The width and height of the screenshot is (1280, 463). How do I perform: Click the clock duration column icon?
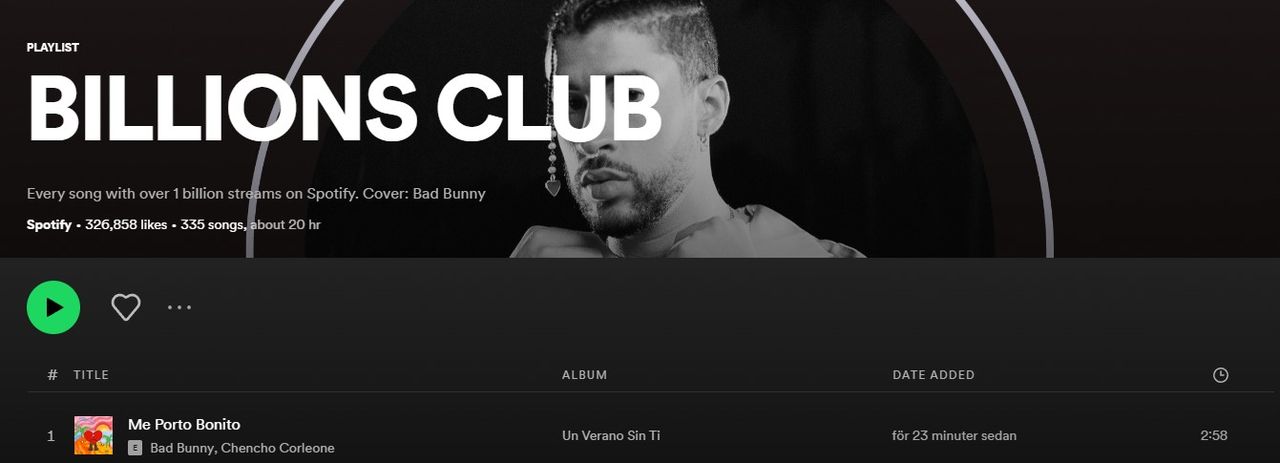1220,375
